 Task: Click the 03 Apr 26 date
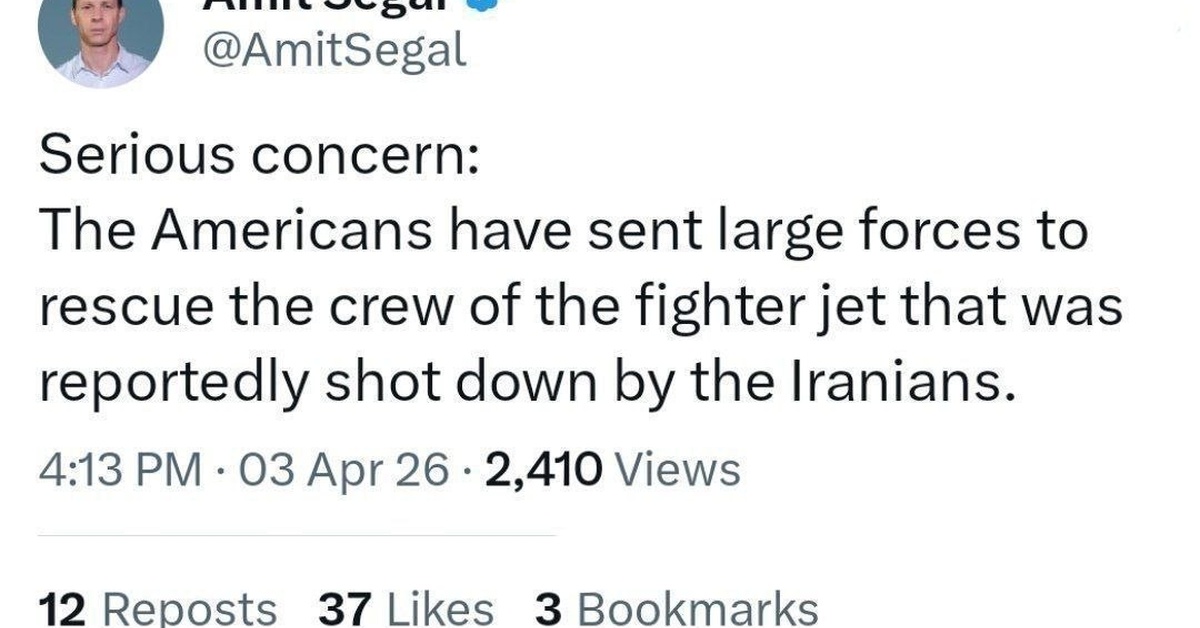pyautogui.click(x=338, y=469)
